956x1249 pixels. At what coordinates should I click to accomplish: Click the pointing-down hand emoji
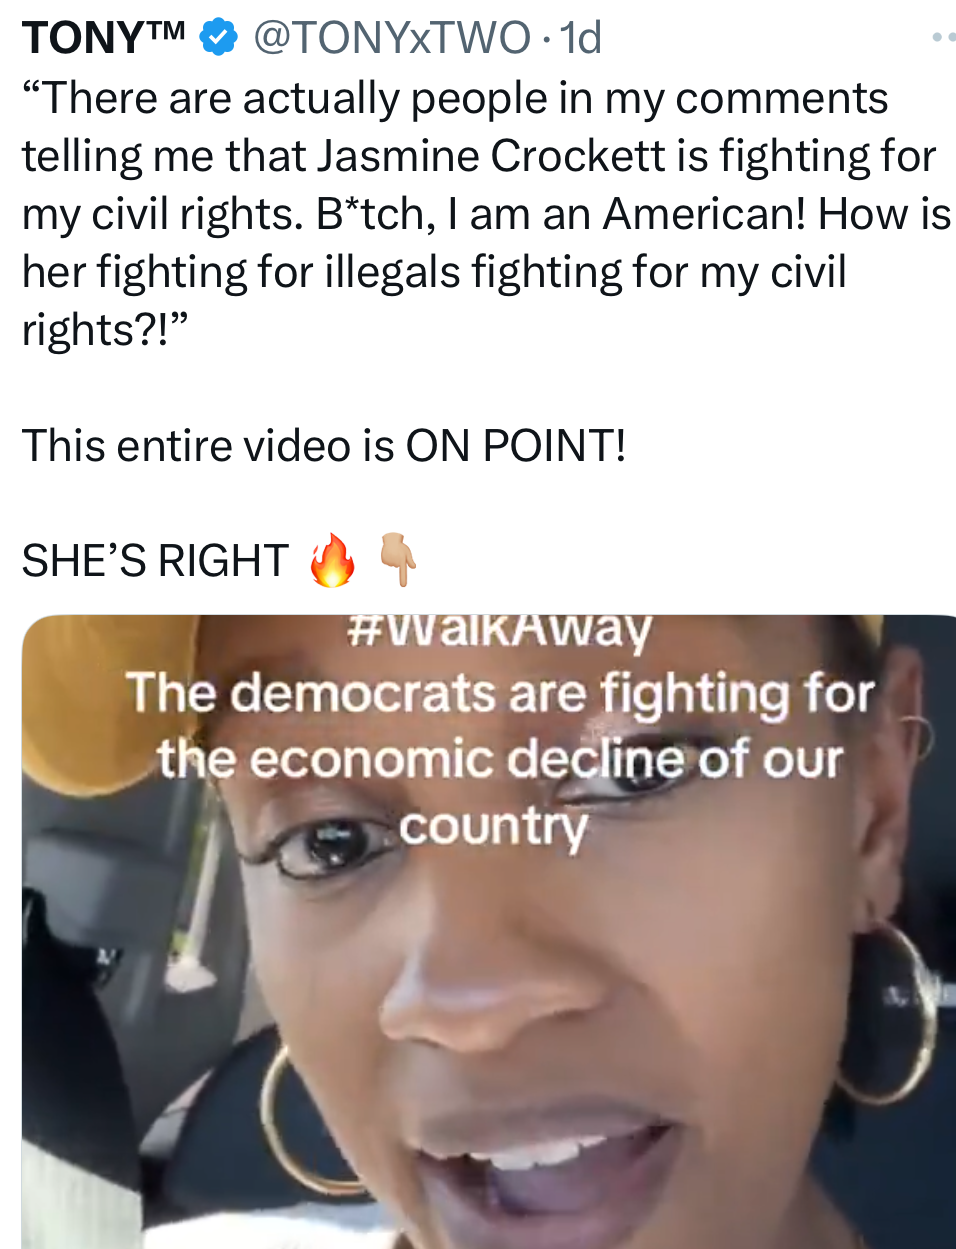(398, 560)
